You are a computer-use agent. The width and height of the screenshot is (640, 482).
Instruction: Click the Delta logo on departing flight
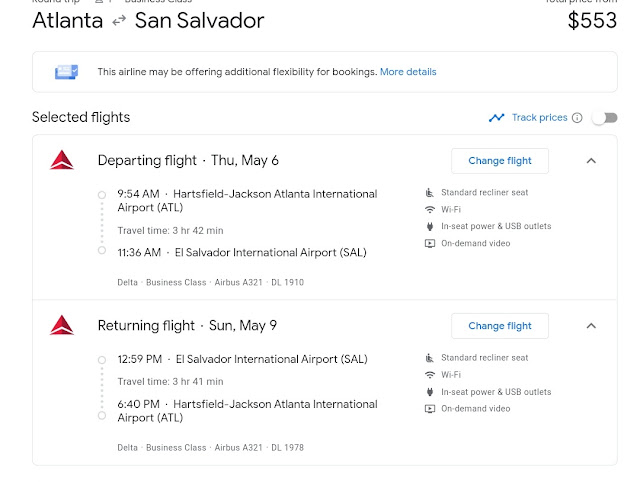pyautogui.click(x=62, y=160)
